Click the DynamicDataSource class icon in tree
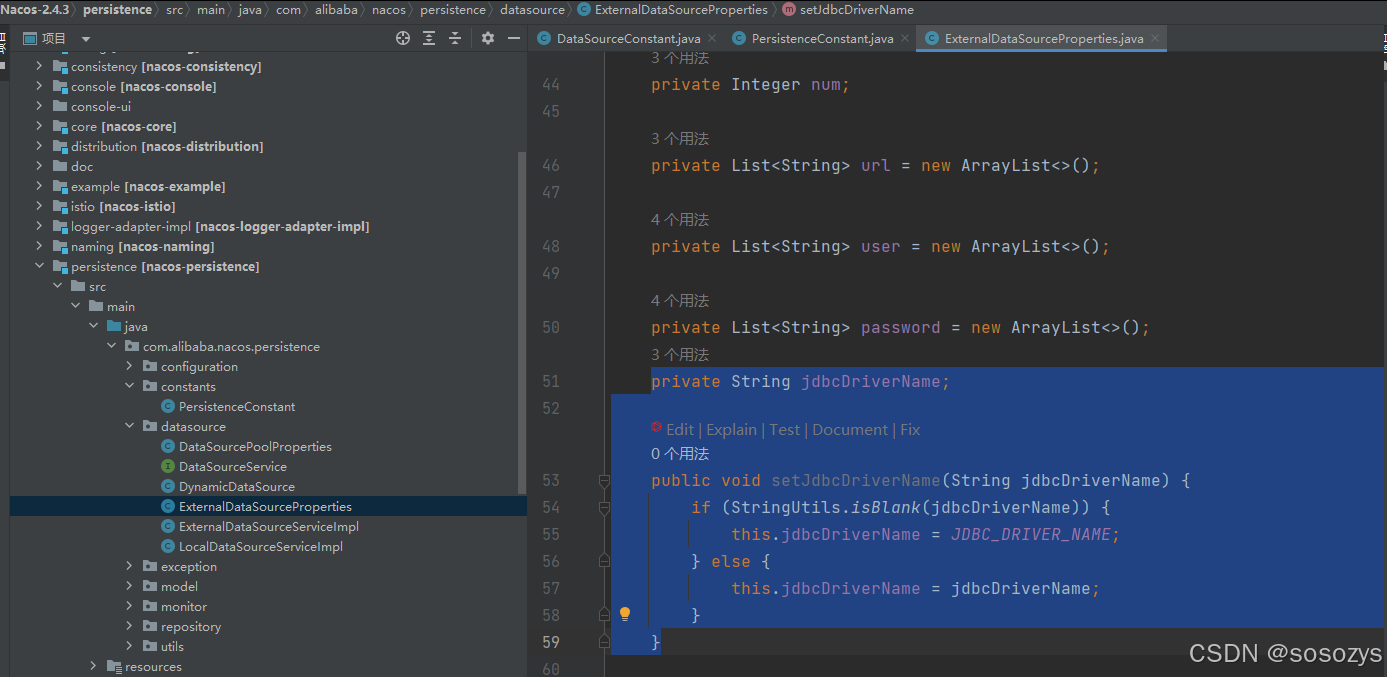Viewport: 1387px width, 677px height. (168, 486)
